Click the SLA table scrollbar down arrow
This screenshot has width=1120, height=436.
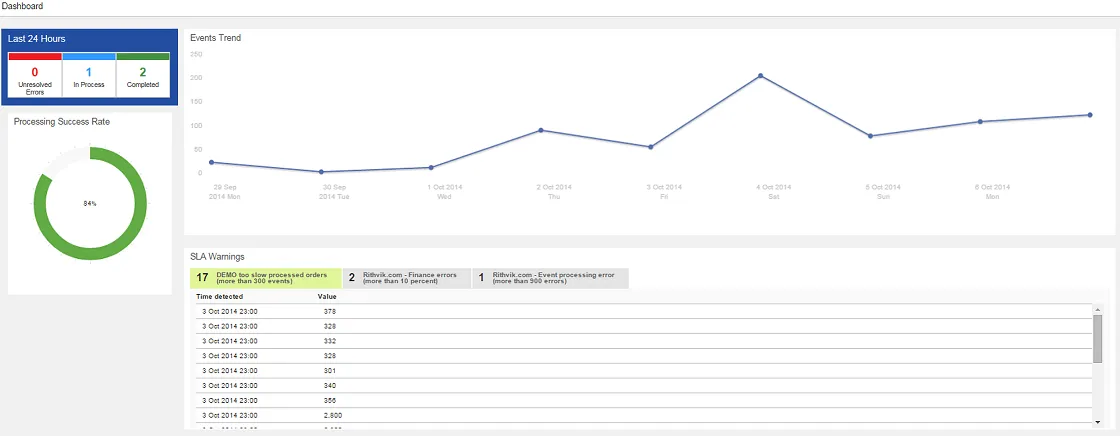pos(1097,422)
